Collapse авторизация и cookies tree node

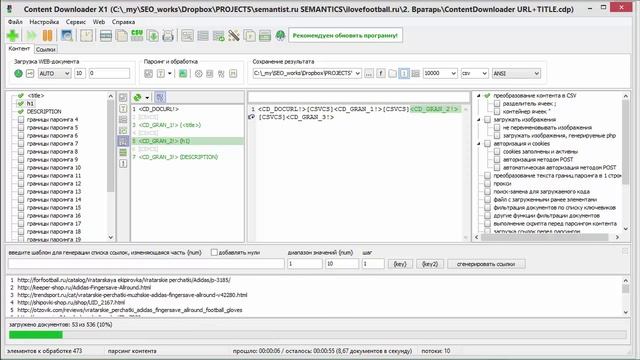[x=479, y=144]
